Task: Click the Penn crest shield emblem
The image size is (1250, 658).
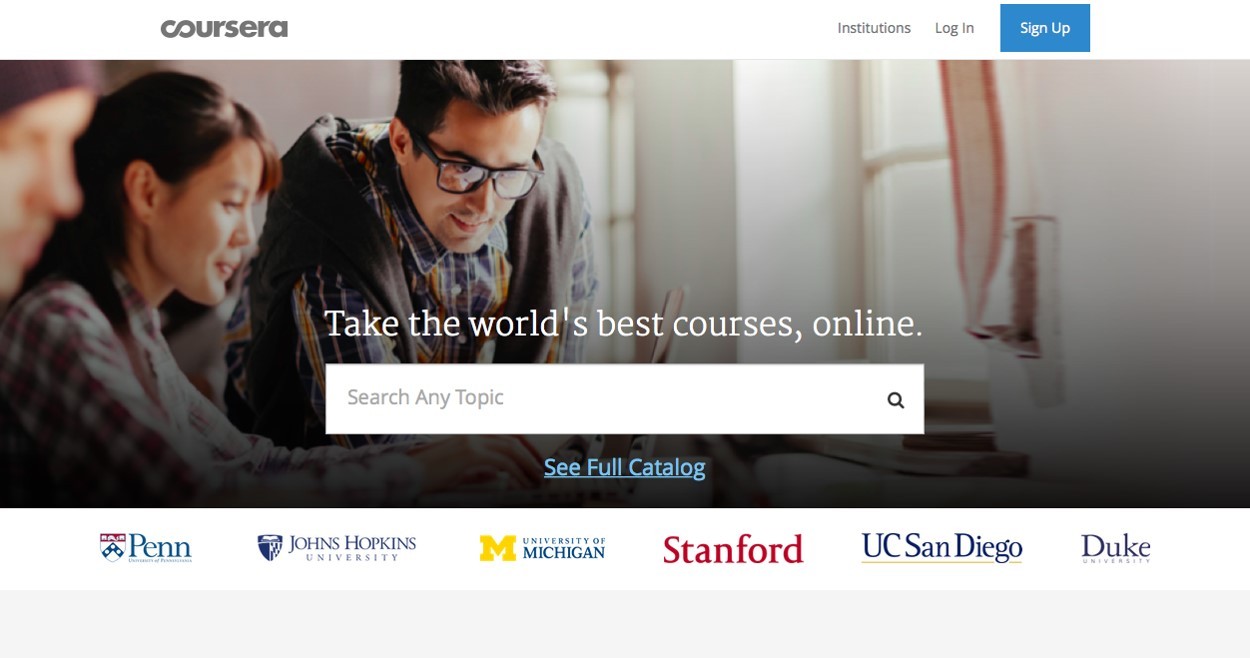Action: [112, 546]
